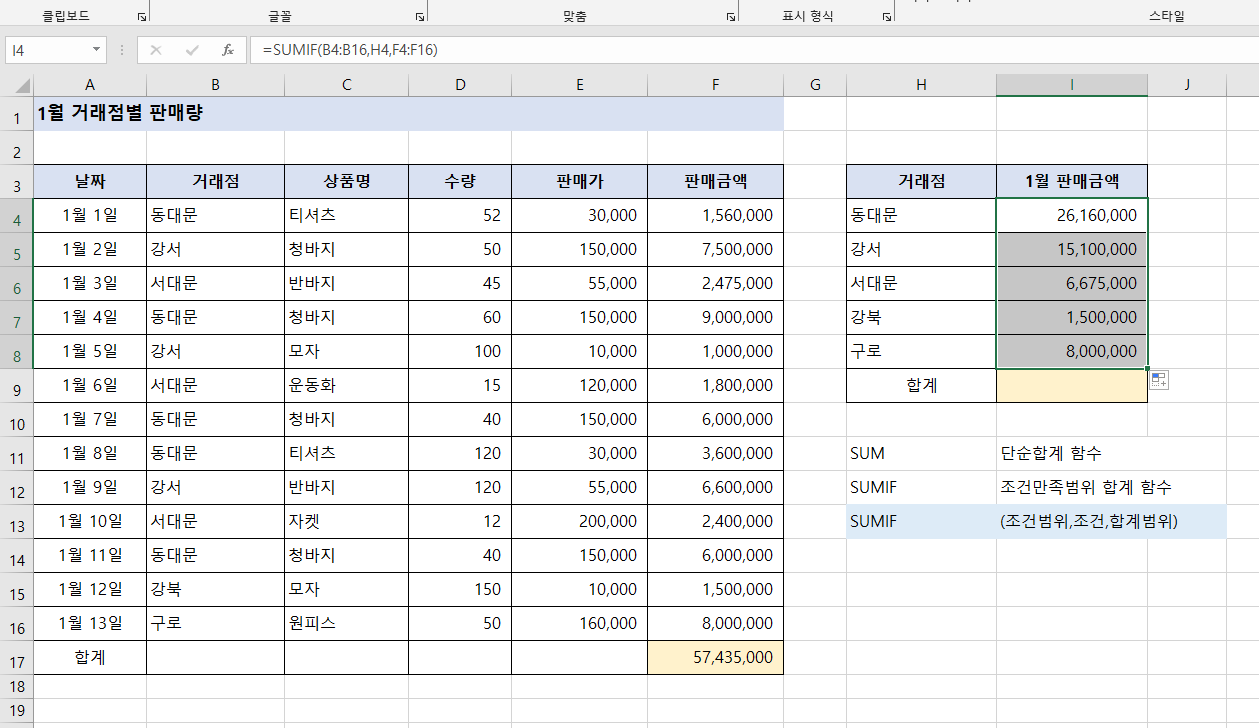Select the 원피스 product cell
Image resolution: width=1259 pixels, height=728 pixels.
(x=346, y=624)
